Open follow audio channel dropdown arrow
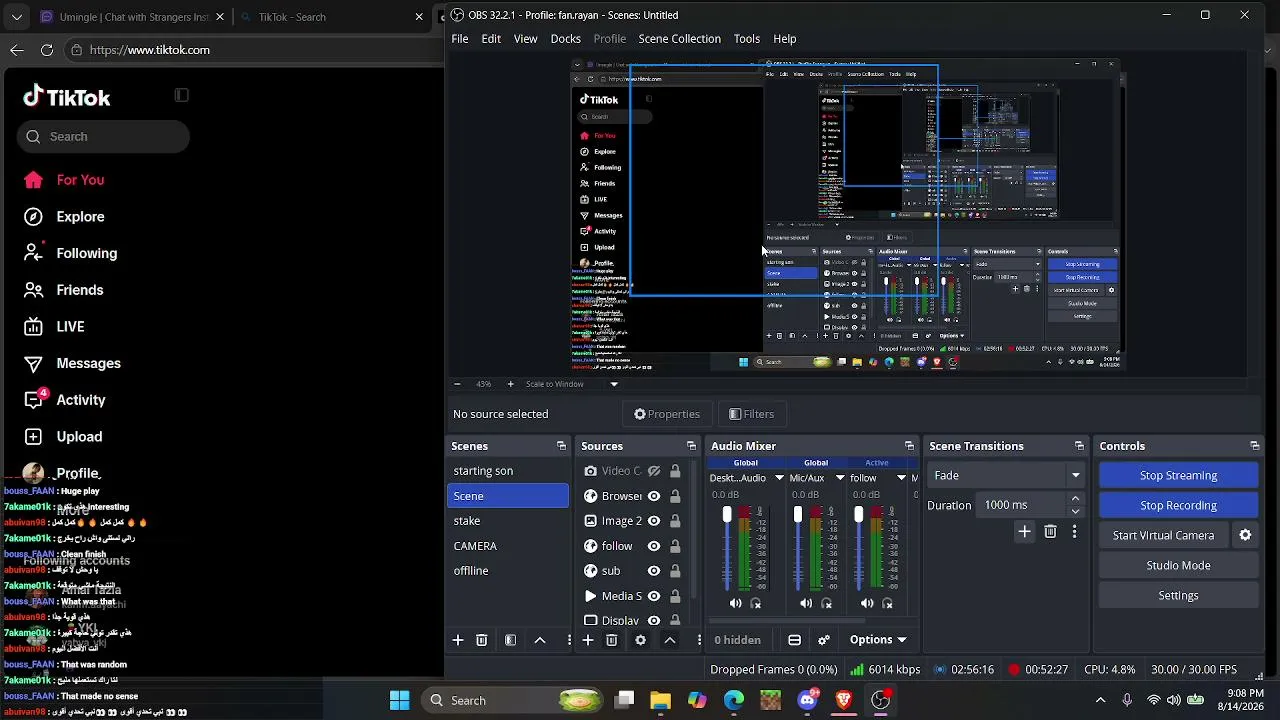Image resolution: width=1280 pixels, height=720 pixels. pos(901,478)
